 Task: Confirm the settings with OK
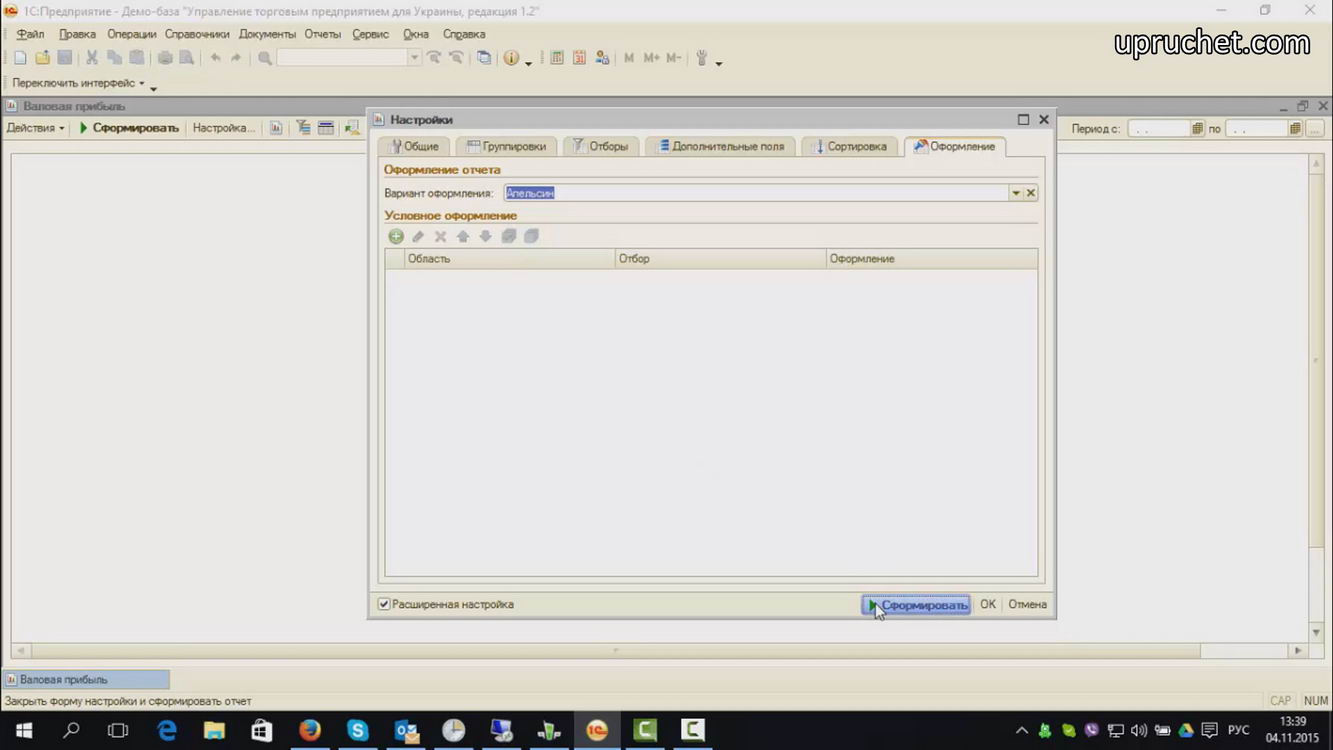pyautogui.click(x=988, y=605)
